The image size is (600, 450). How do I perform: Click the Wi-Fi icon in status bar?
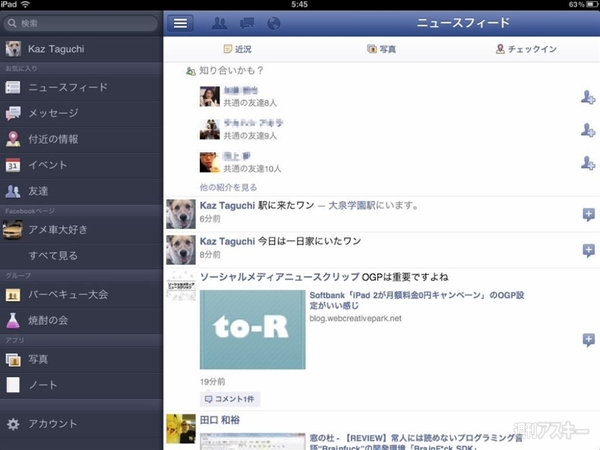(26, 5)
